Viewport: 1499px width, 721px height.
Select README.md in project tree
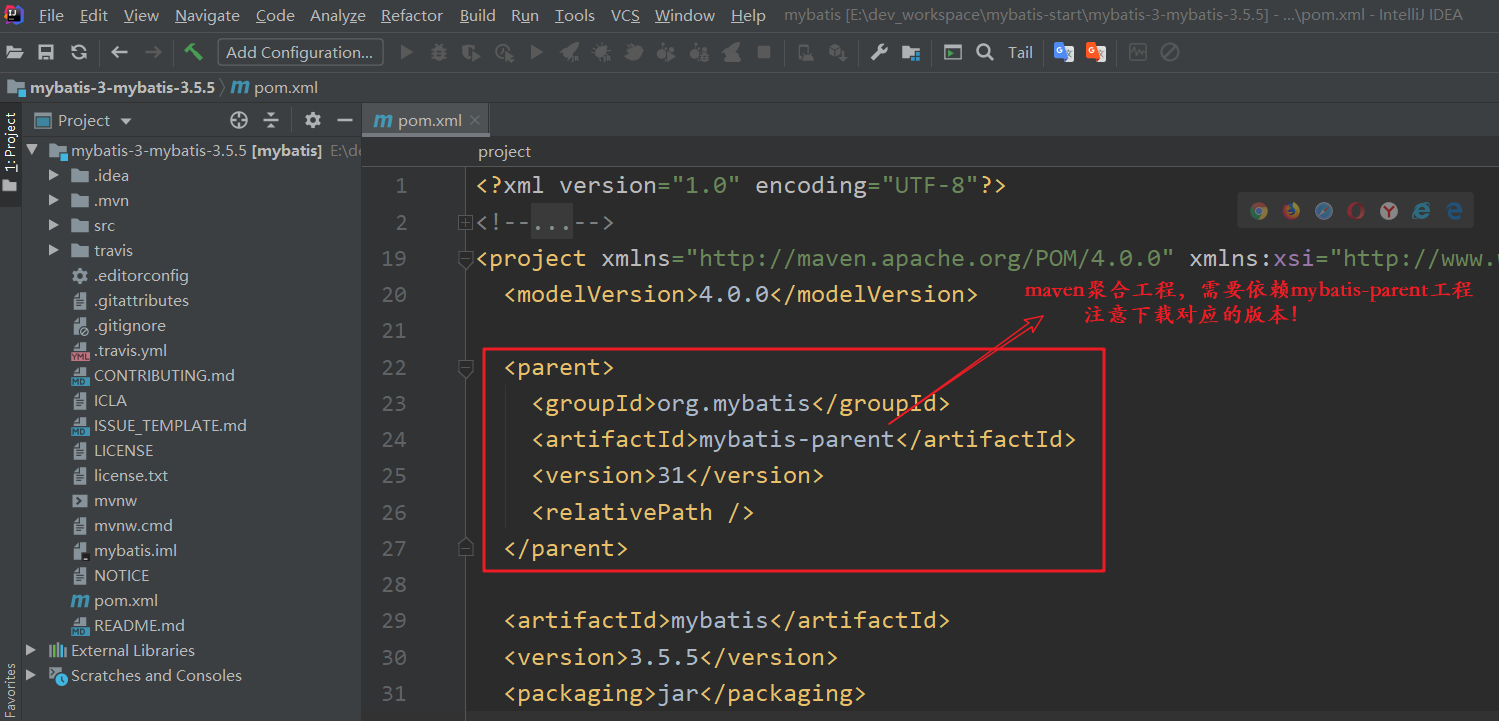pyautogui.click(x=139, y=625)
